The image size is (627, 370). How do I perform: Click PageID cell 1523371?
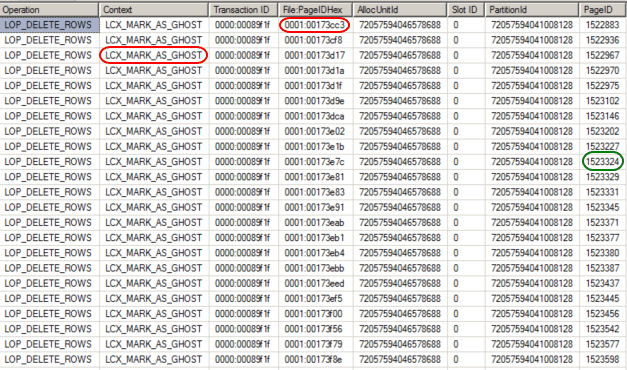(603, 222)
